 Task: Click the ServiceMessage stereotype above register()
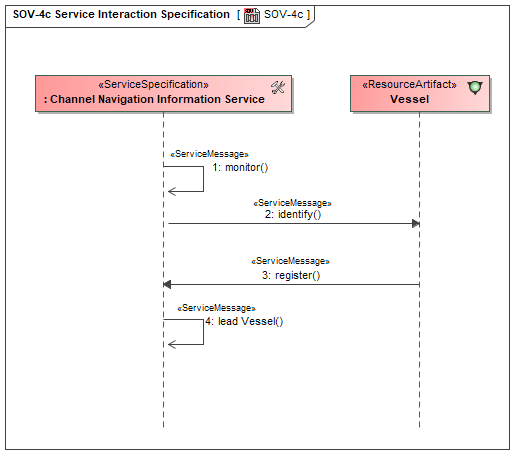[x=290, y=261]
